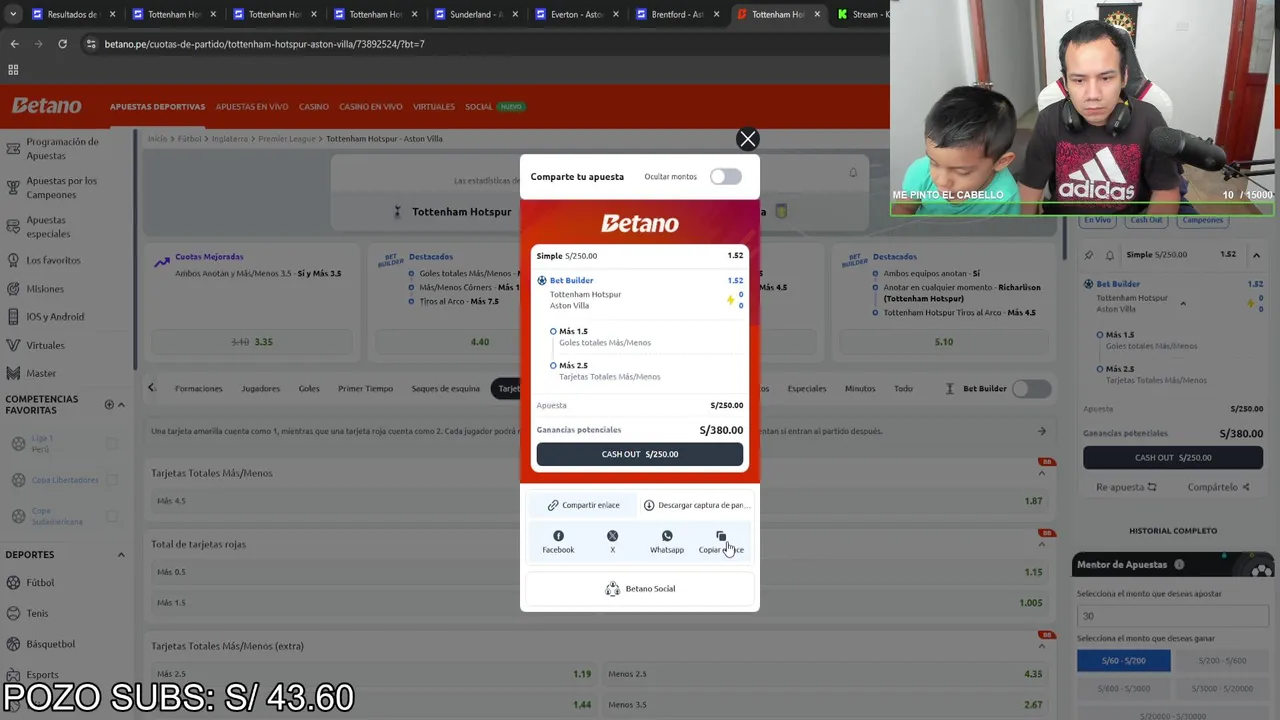This screenshot has width=1280, height=720.
Task: Open Historial Completo link
Action: point(1173,531)
